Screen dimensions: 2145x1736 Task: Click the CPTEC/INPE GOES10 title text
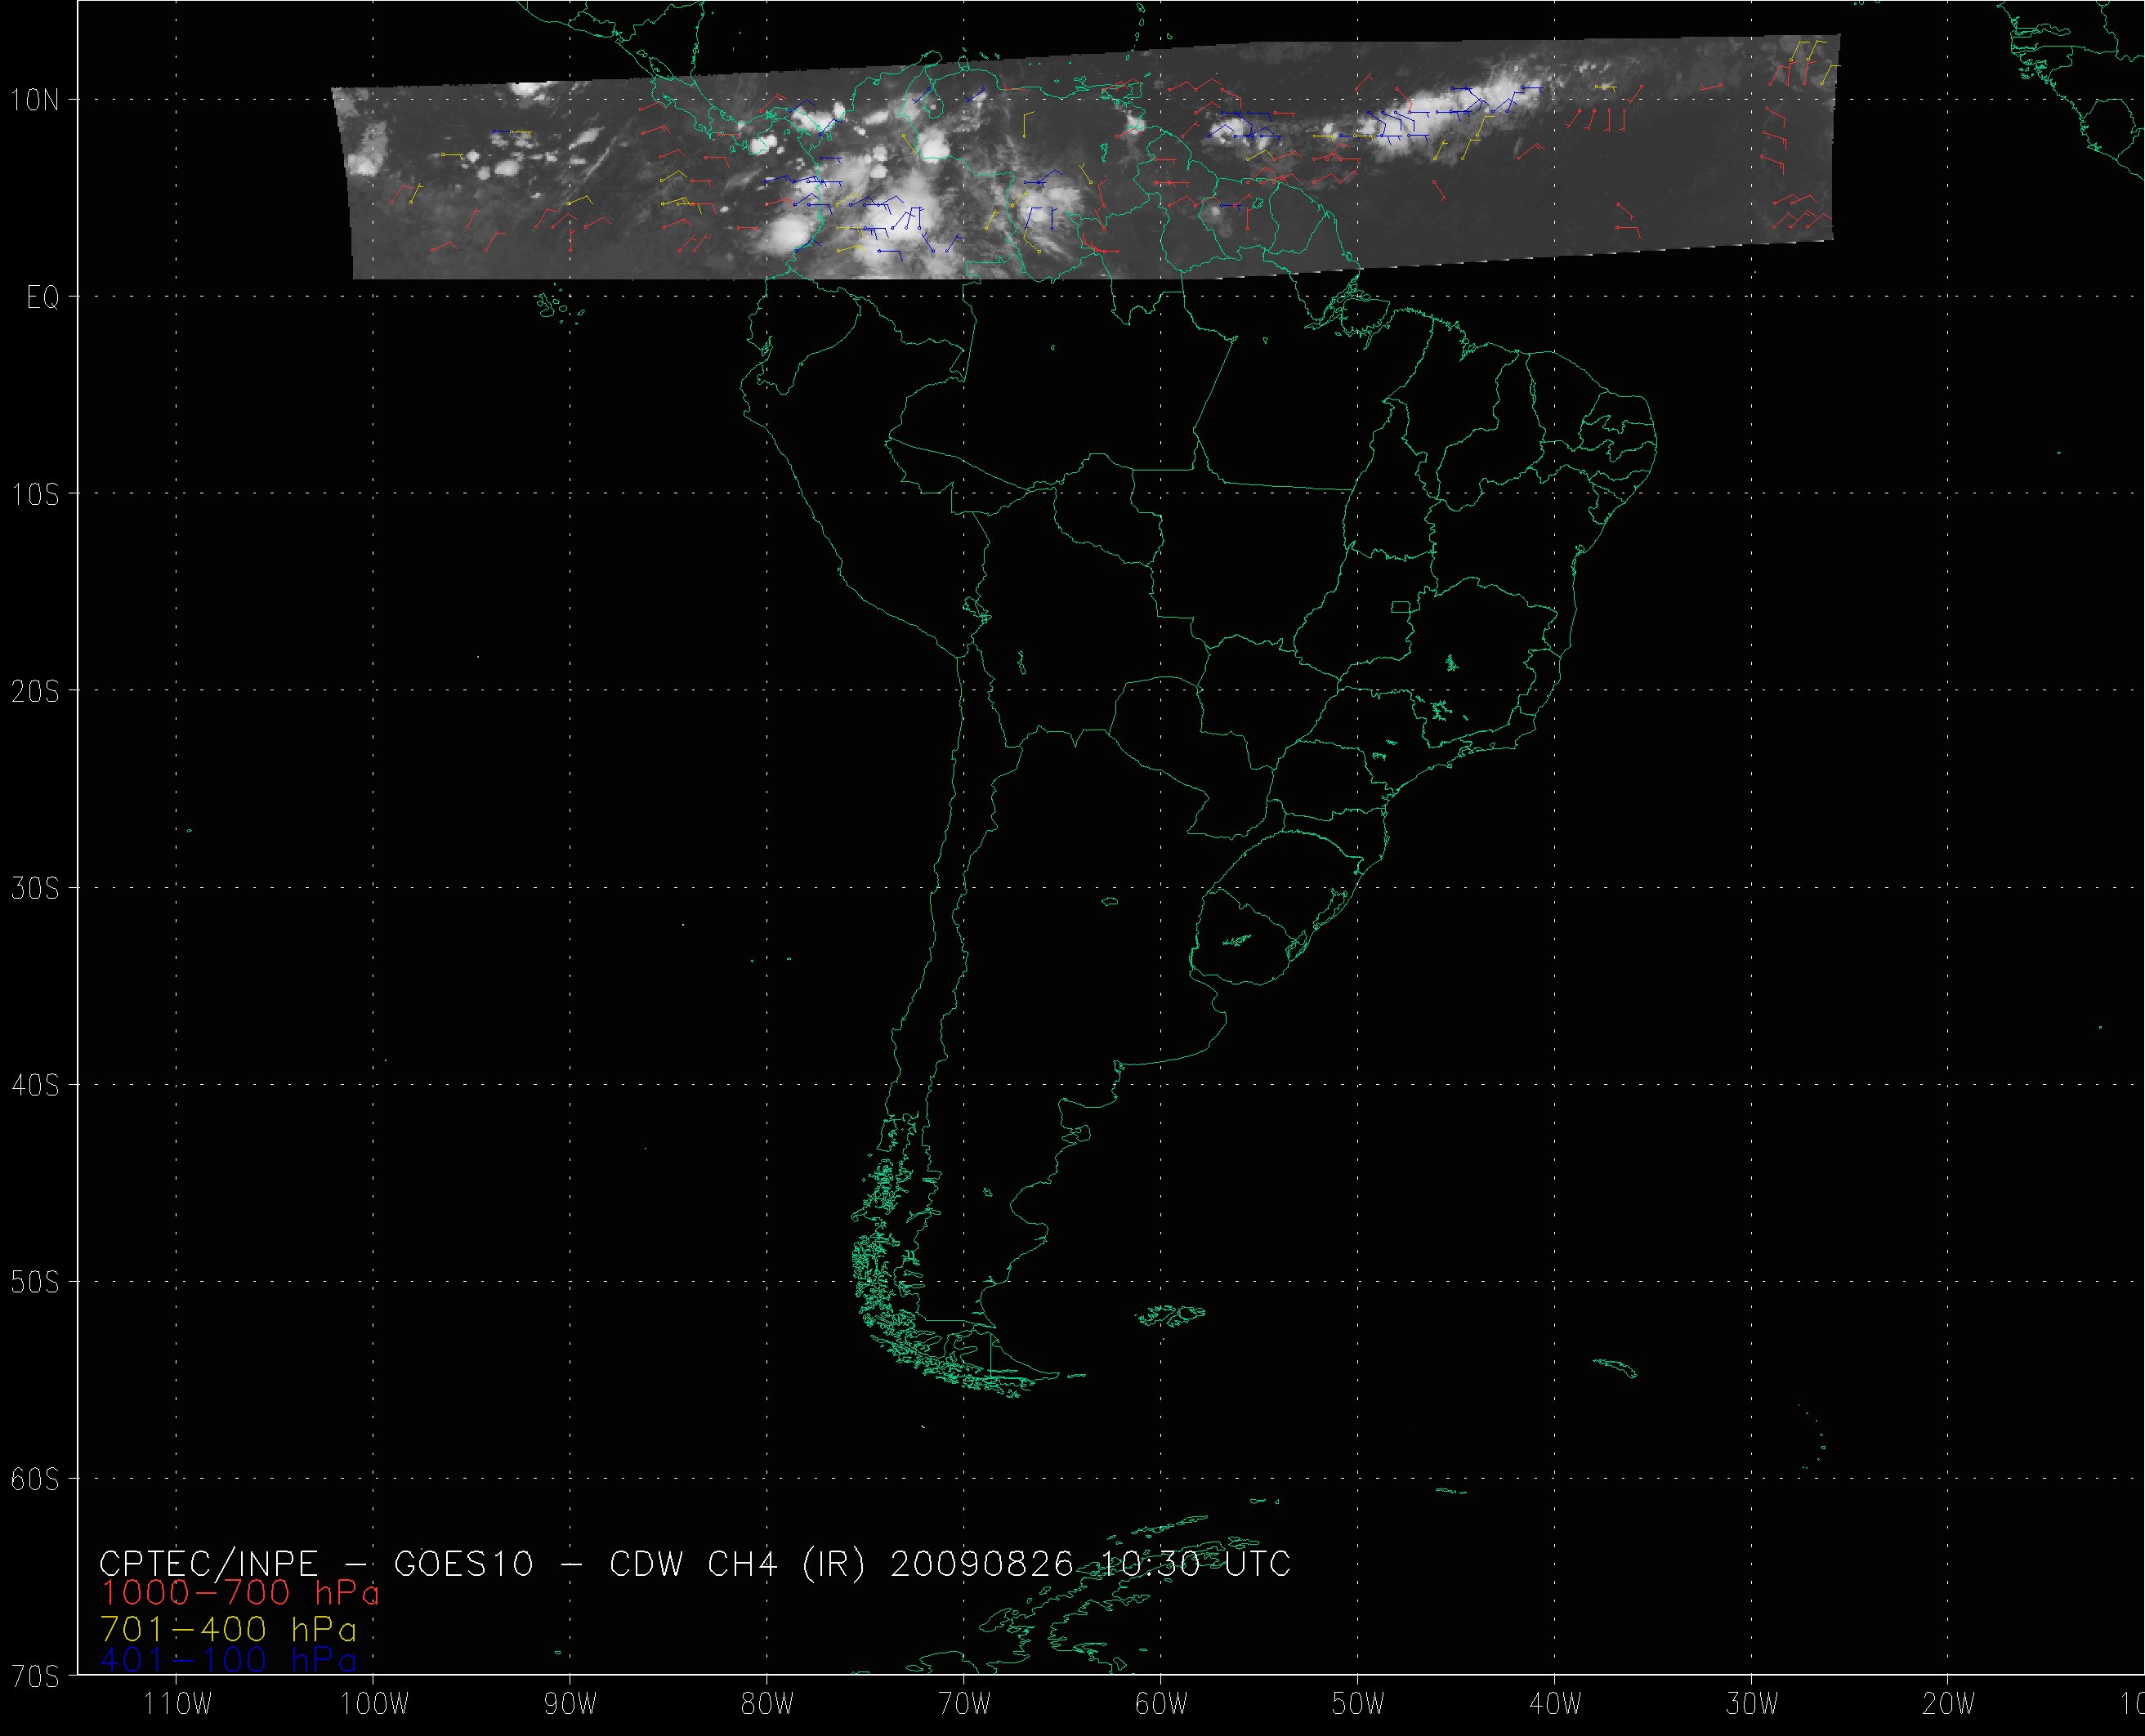coord(695,1563)
